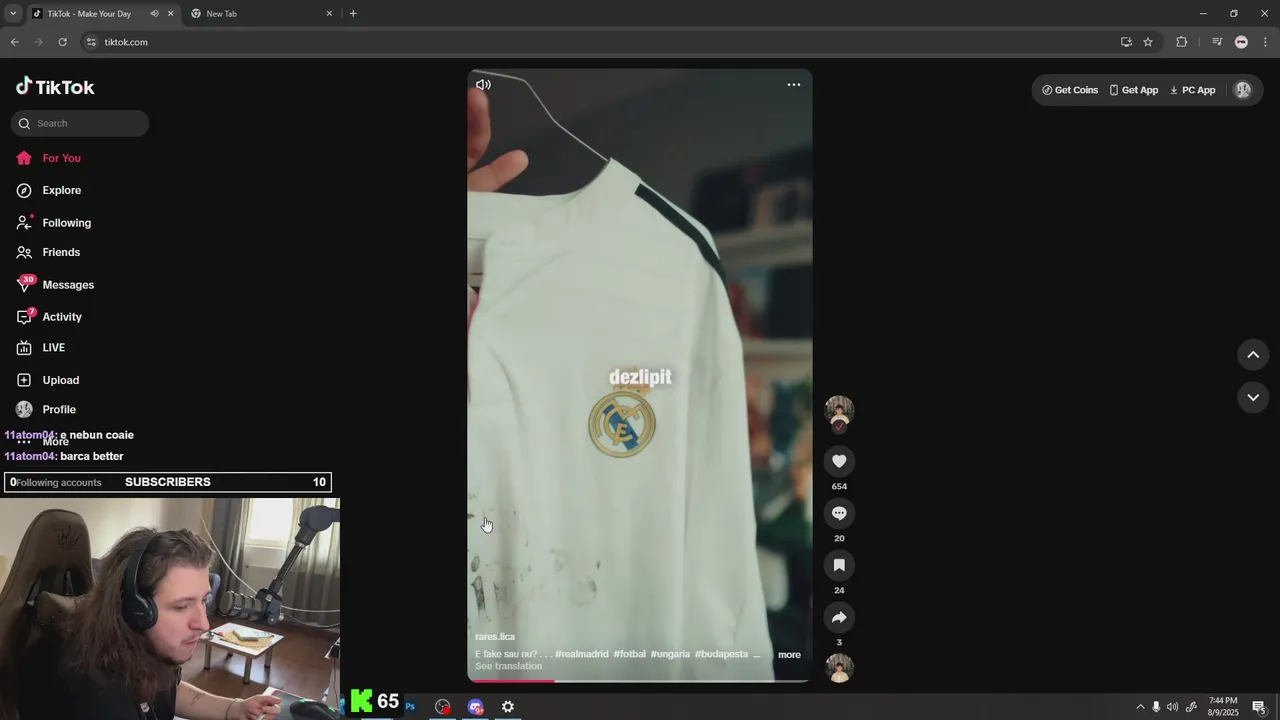
Task: Open the Discord taskbar icon
Action: tap(475, 707)
